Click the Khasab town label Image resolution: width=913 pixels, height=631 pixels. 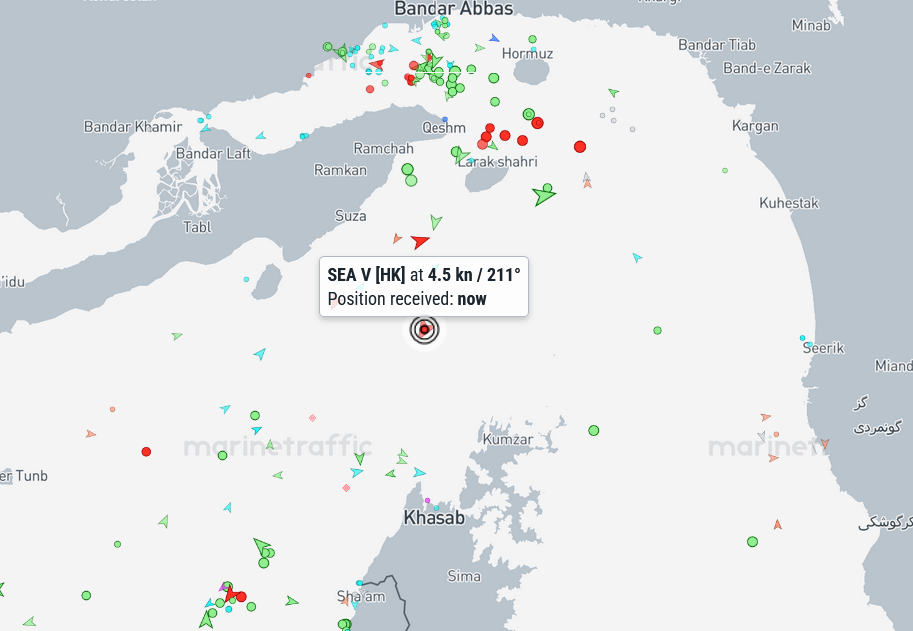[434, 517]
